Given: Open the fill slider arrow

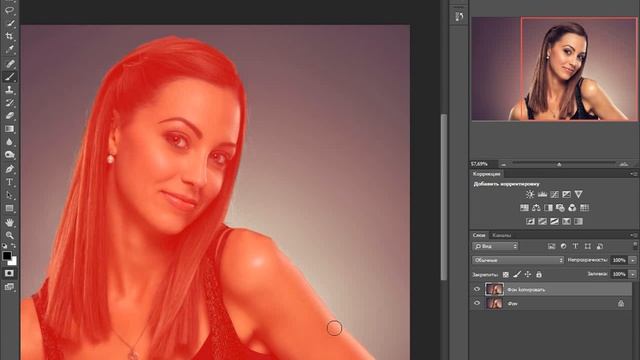Looking at the screenshot, I should tap(633, 274).
